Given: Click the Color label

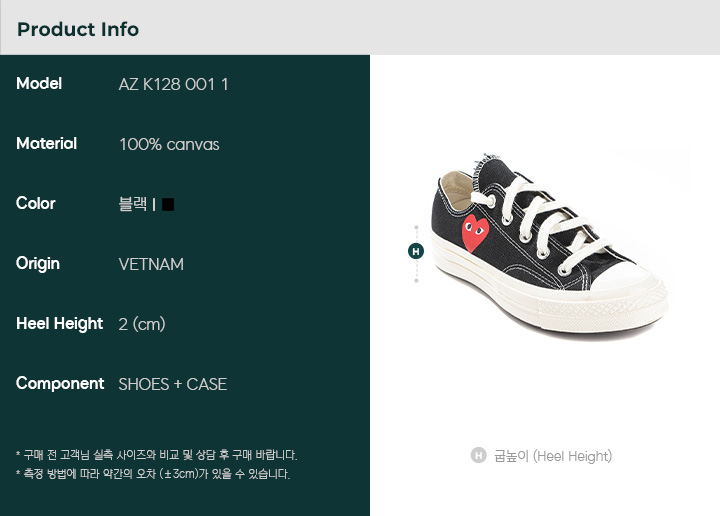Looking at the screenshot, I should (x=35, y=203).
